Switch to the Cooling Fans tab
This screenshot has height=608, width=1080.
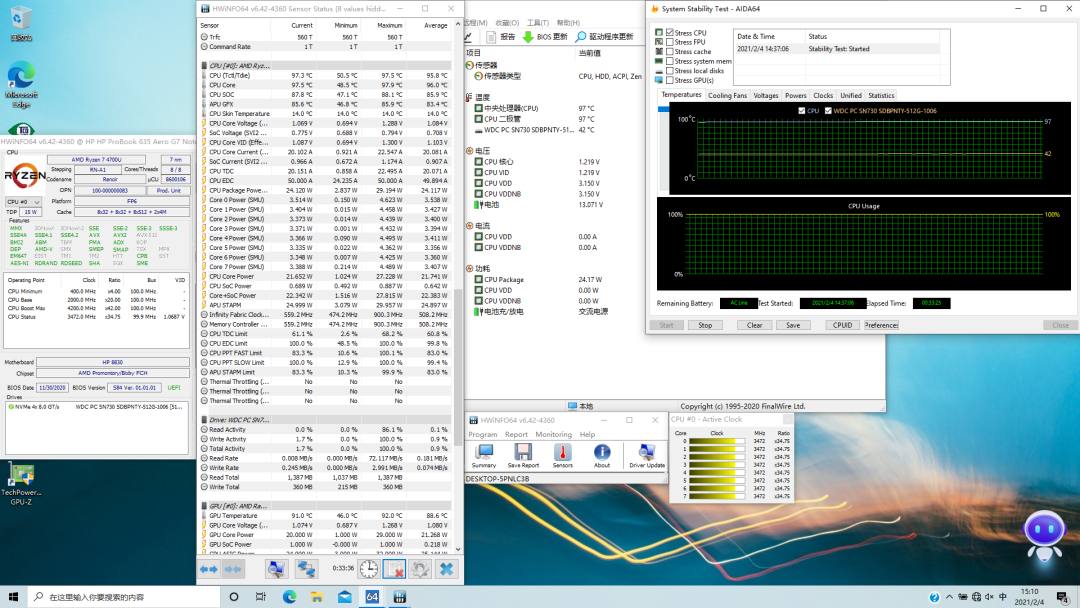click(x=727, y=96)
